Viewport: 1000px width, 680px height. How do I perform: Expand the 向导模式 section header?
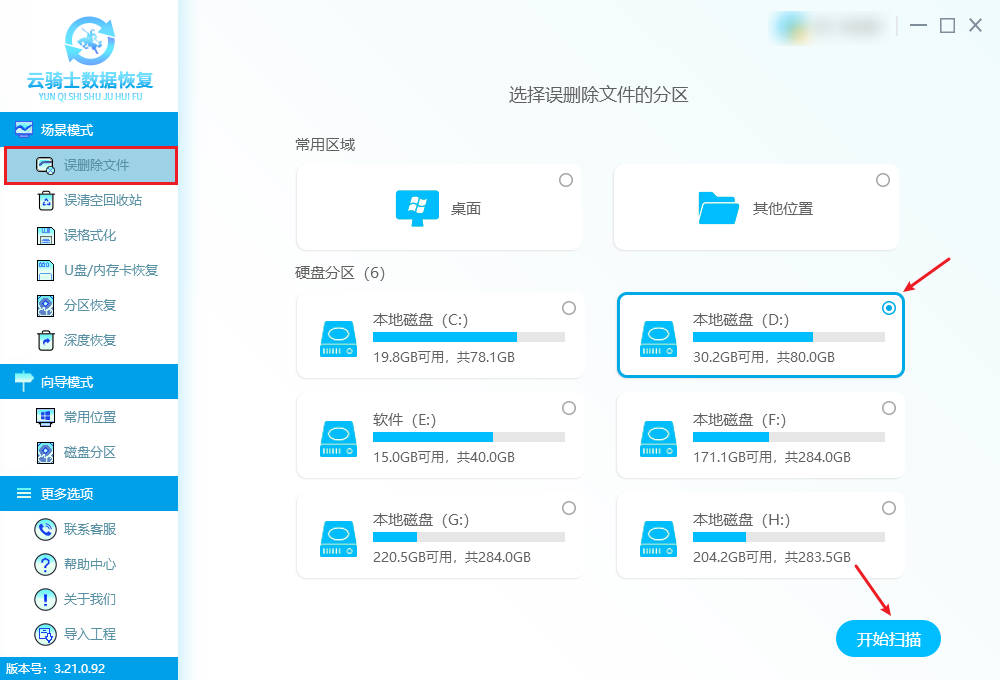click(x=89, y=382)
